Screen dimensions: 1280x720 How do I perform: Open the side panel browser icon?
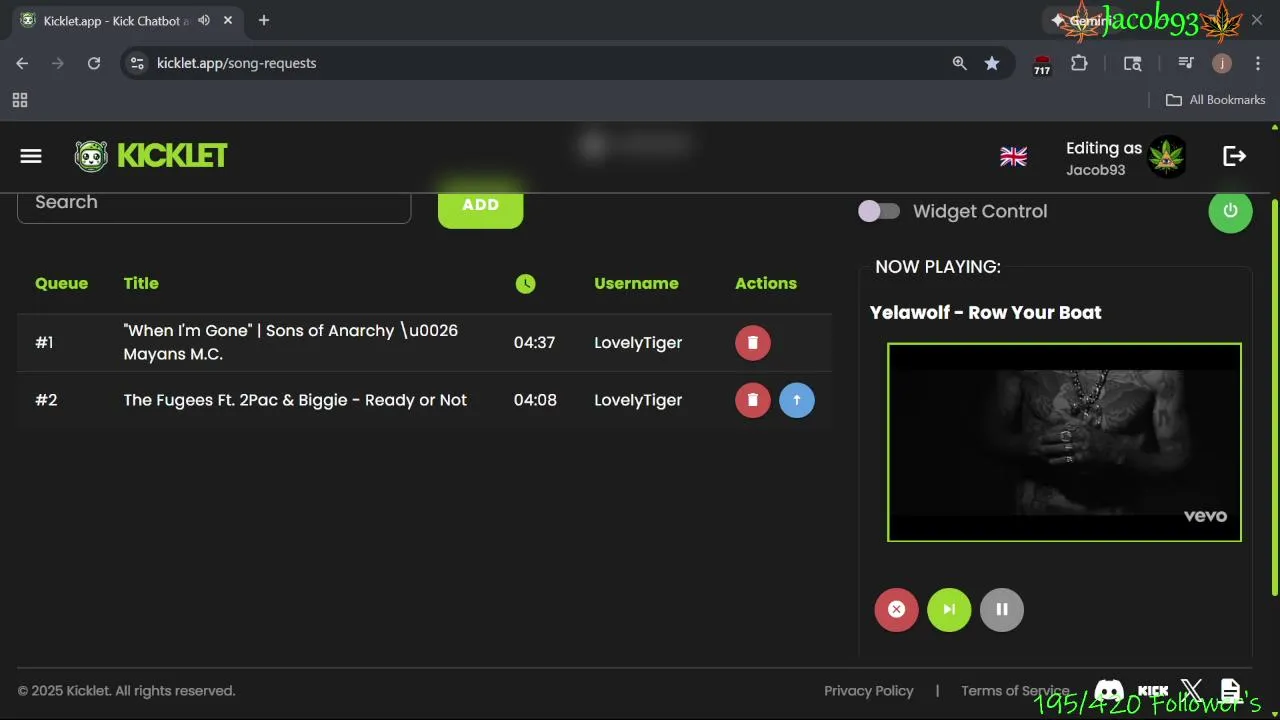point(1132,63)
